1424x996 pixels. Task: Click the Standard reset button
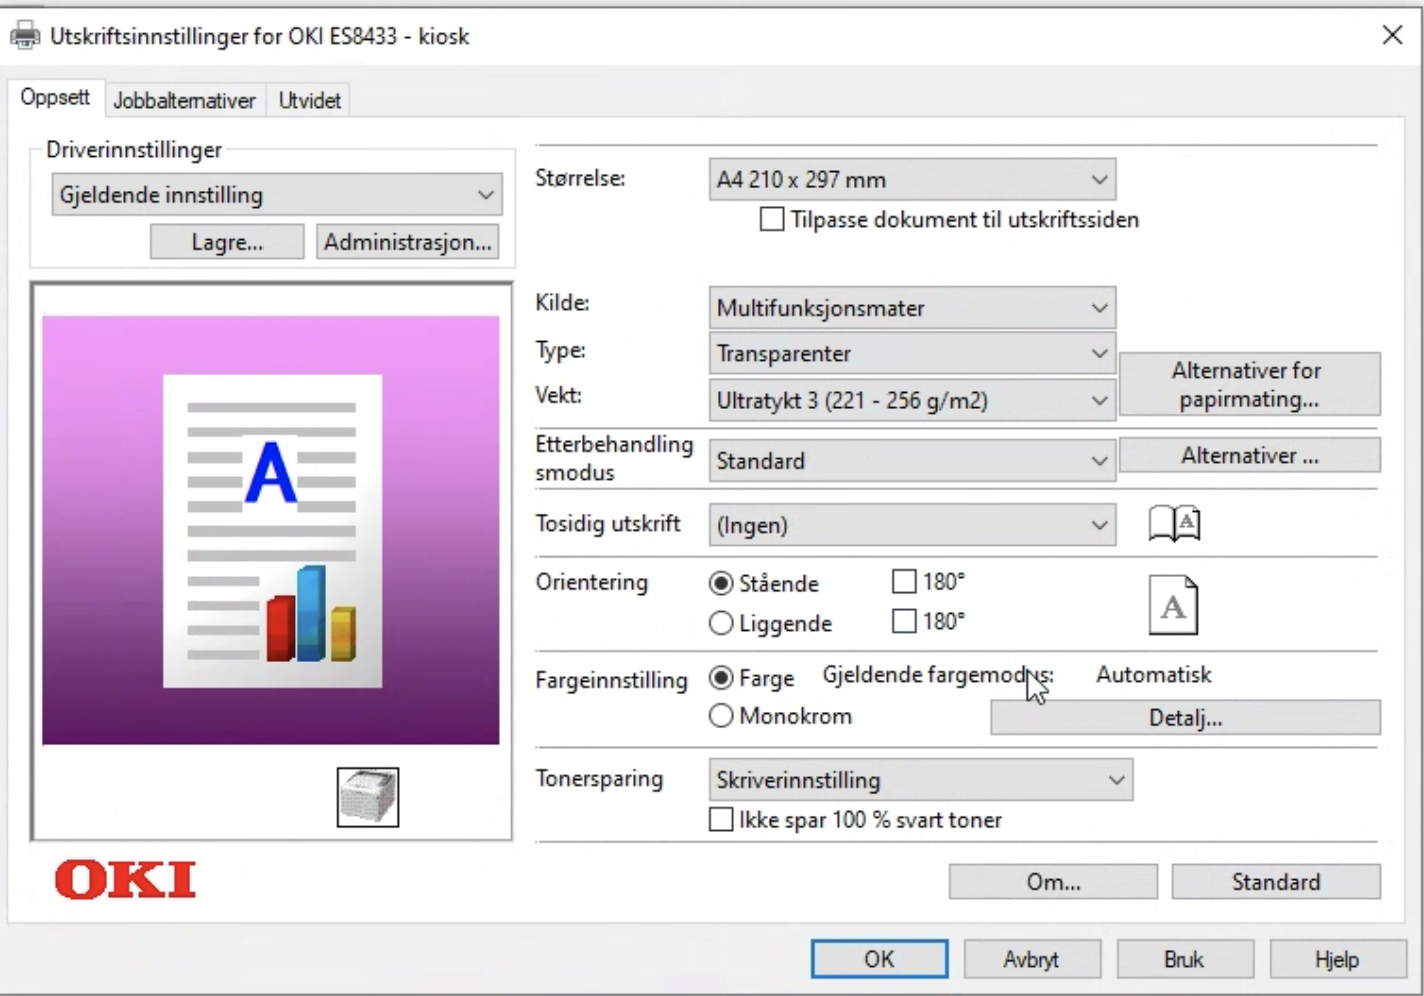click(1276, 882)
